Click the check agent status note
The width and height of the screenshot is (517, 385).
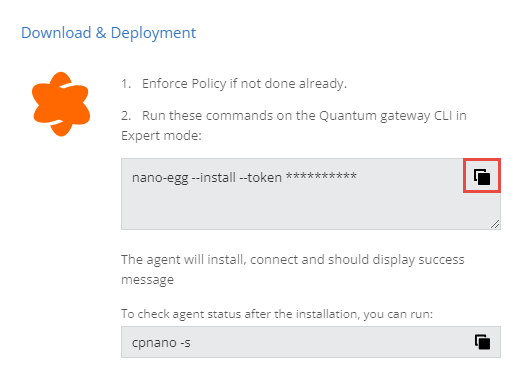pyautogui.click(x=277, y=314)
